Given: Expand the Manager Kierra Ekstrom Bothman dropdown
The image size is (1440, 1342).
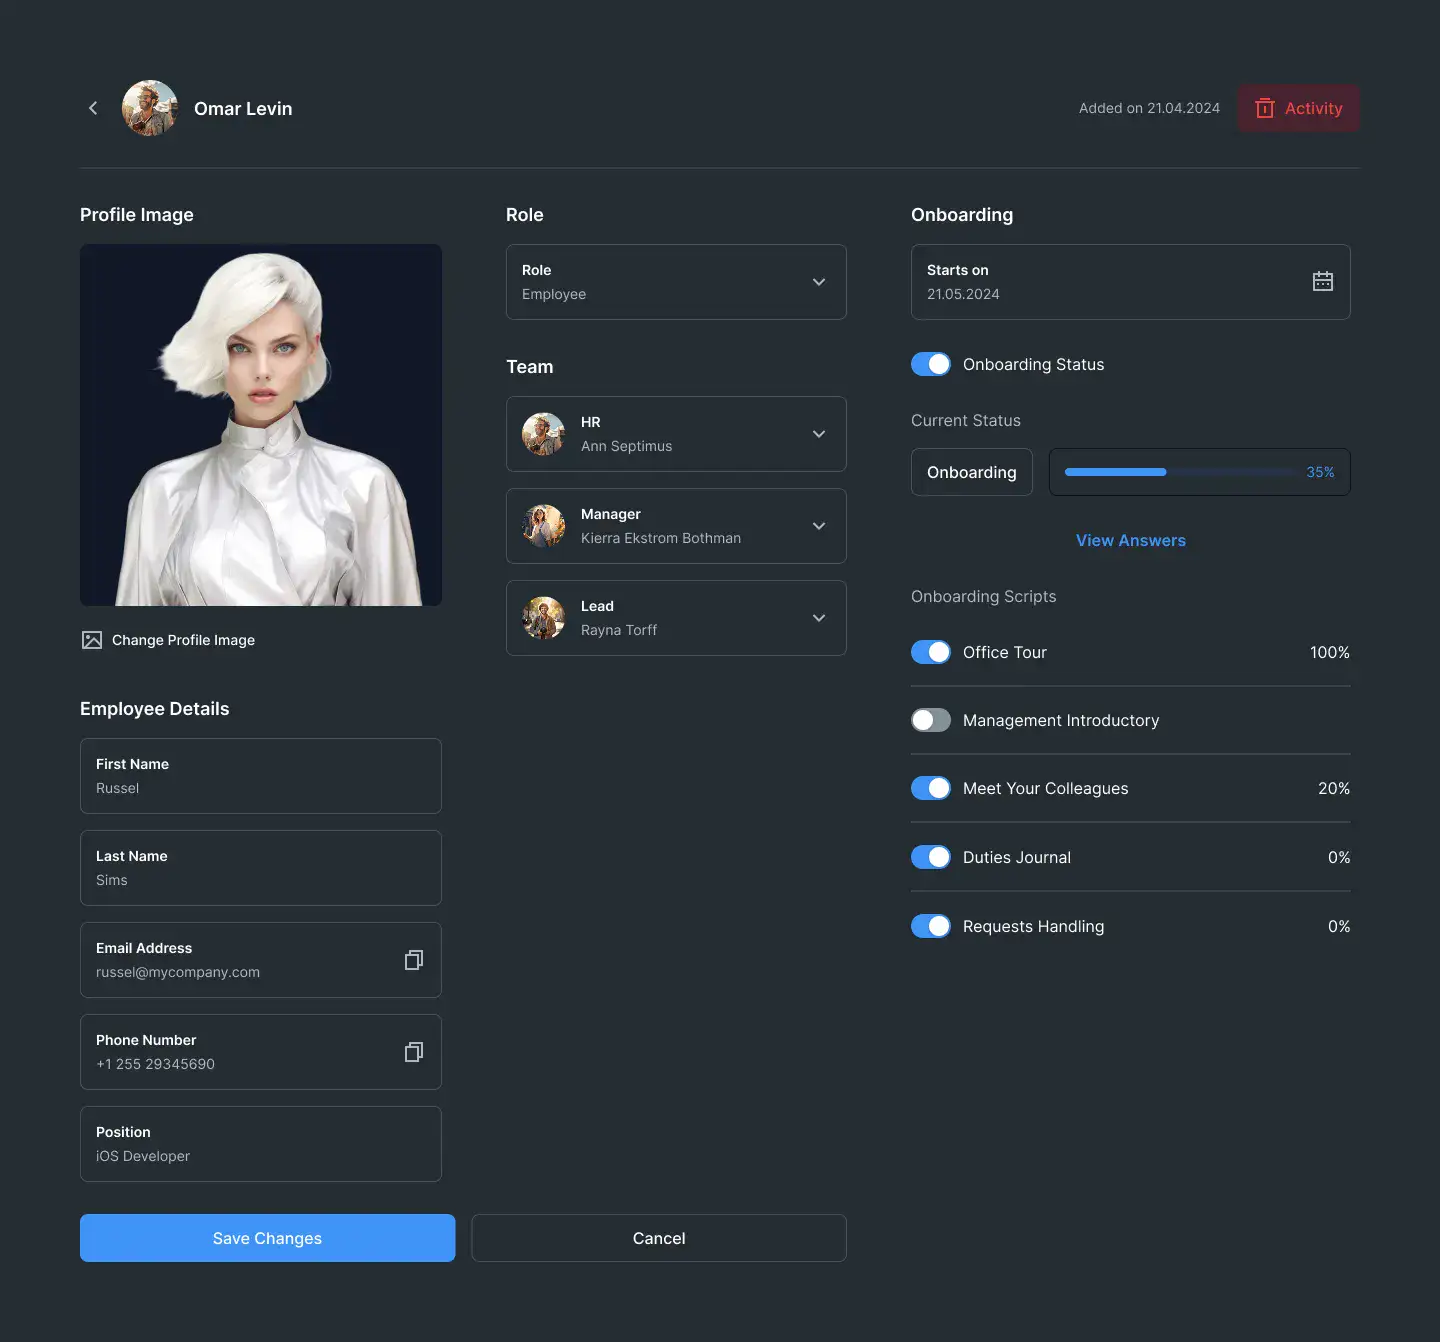Looking at the screenshot, I should pos(676,526).
